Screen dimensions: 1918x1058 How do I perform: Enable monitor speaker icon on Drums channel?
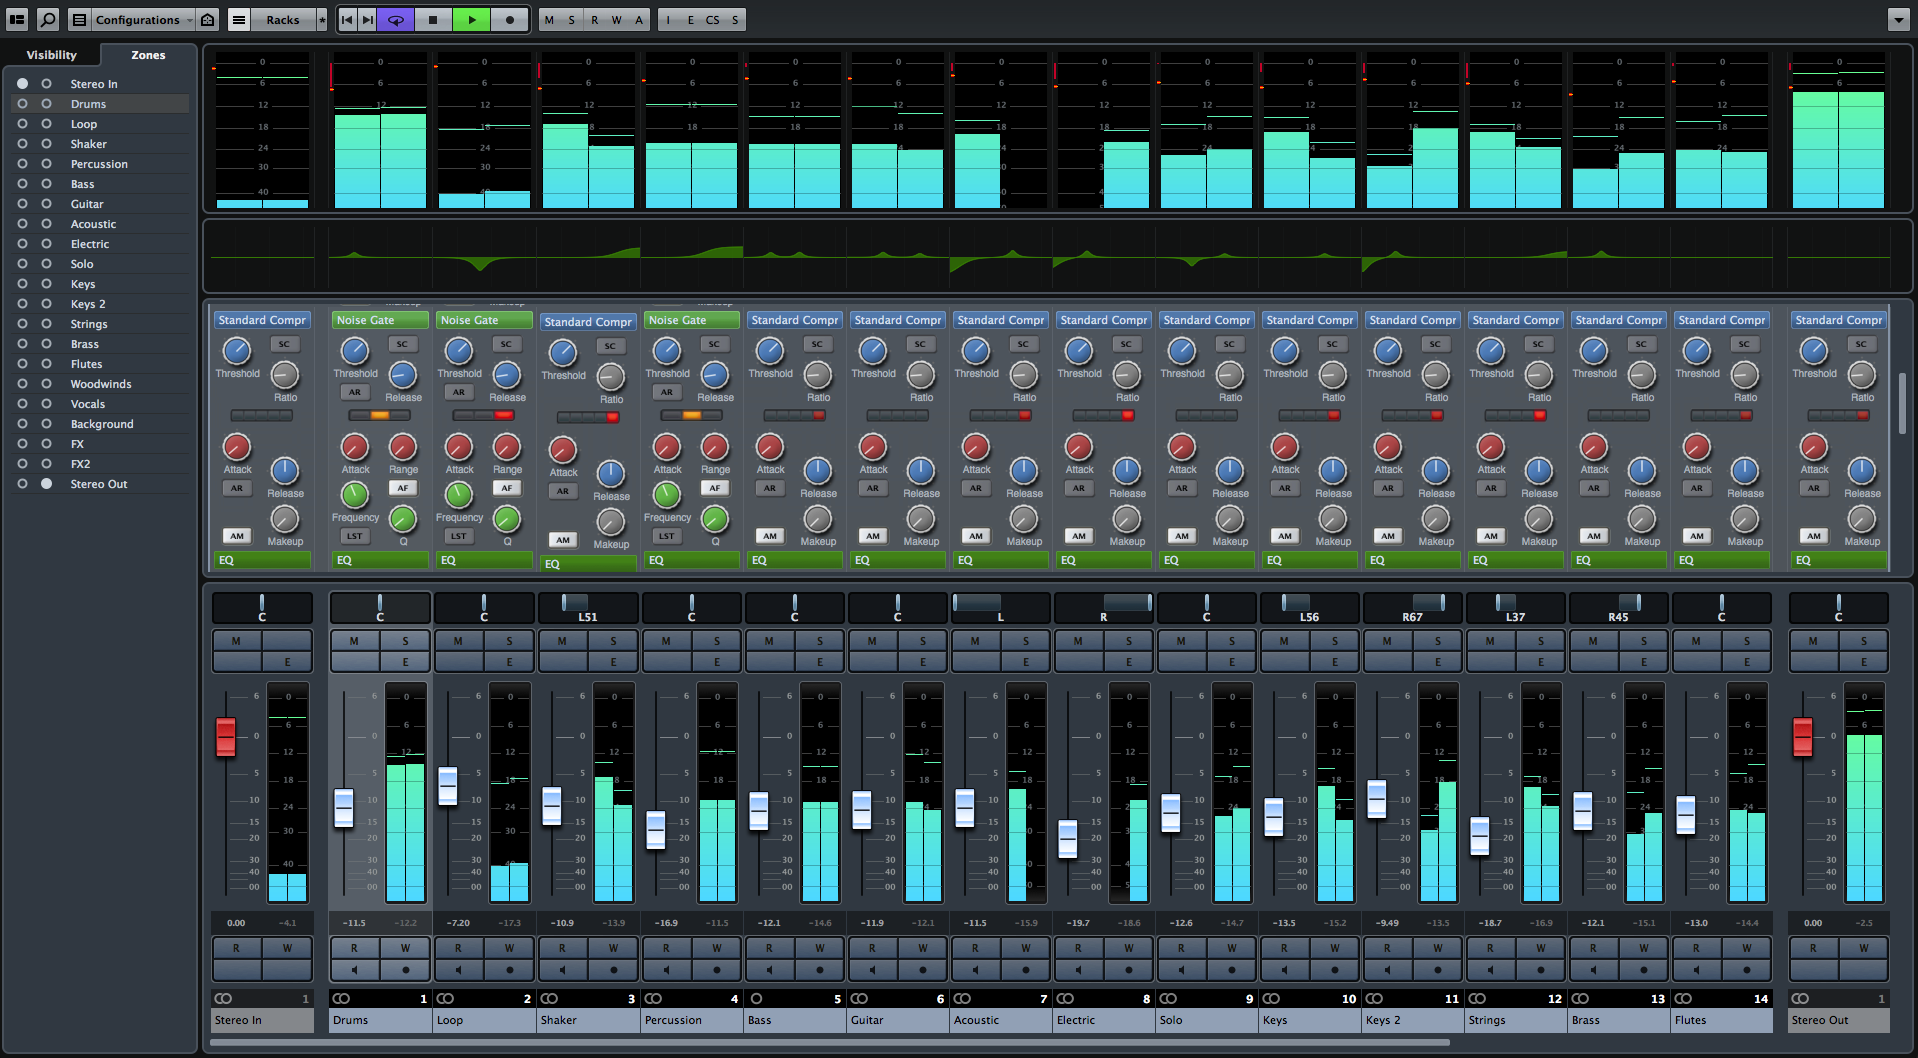click(x=354, y=970)
